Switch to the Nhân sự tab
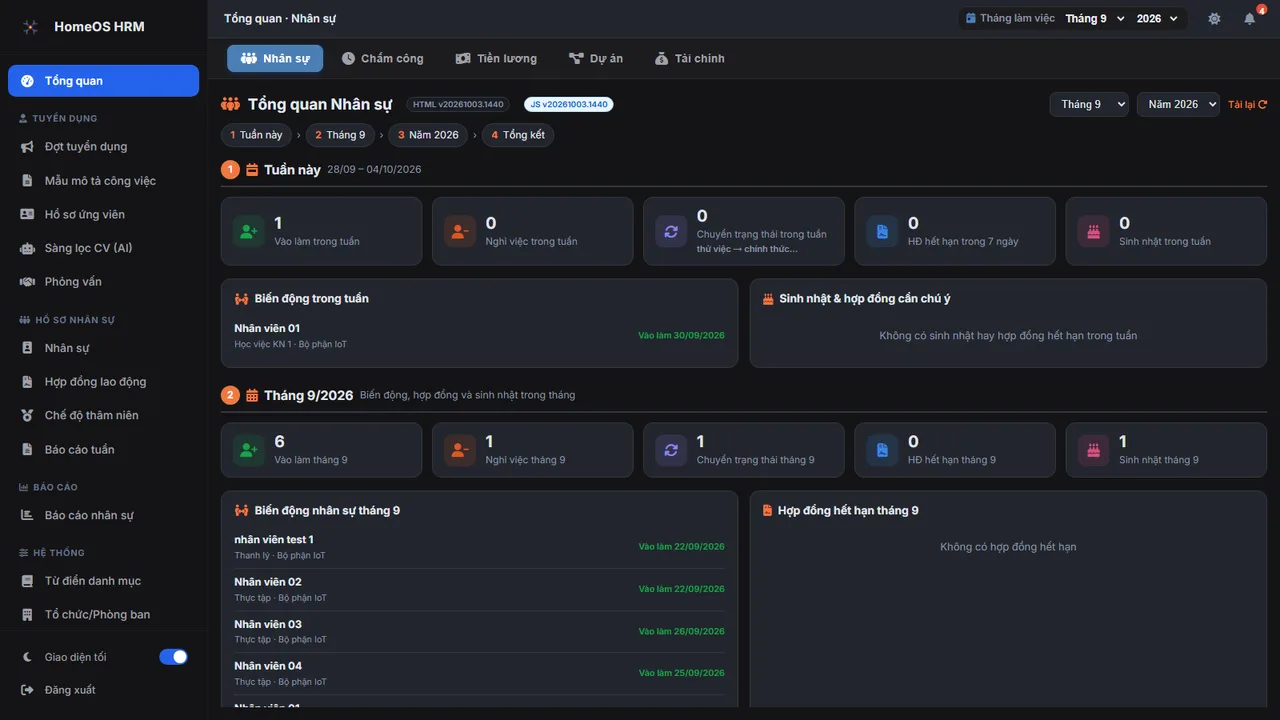 275,58
